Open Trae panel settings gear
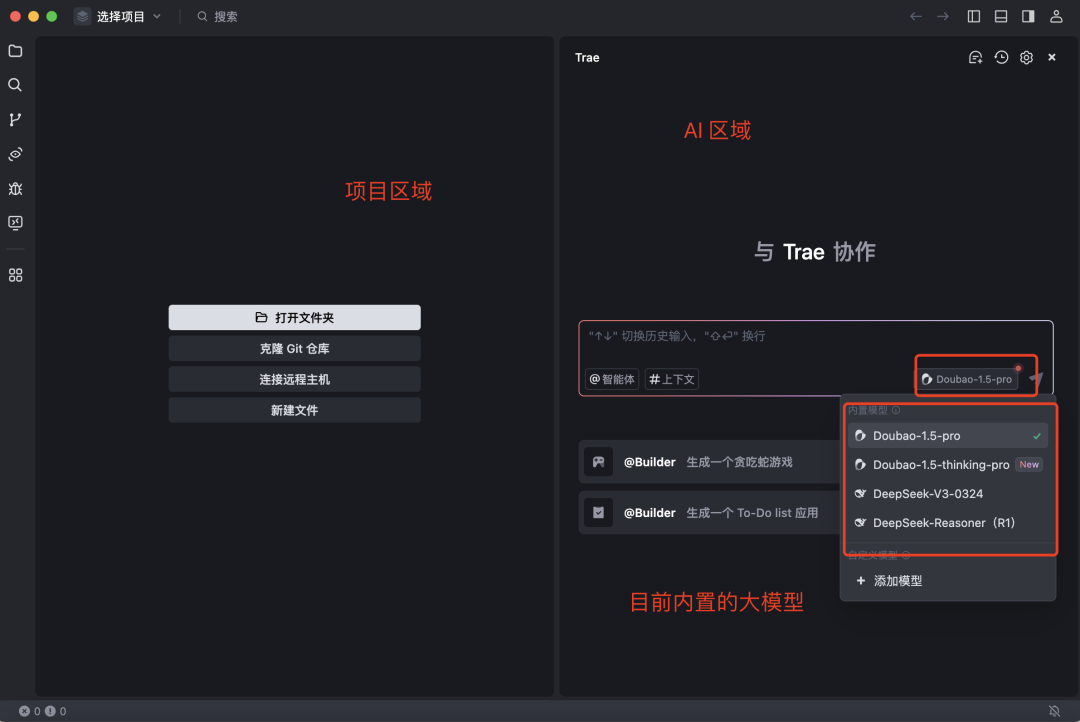The height and width of the screenshot is (722, 1080). tap(1026, 57)
